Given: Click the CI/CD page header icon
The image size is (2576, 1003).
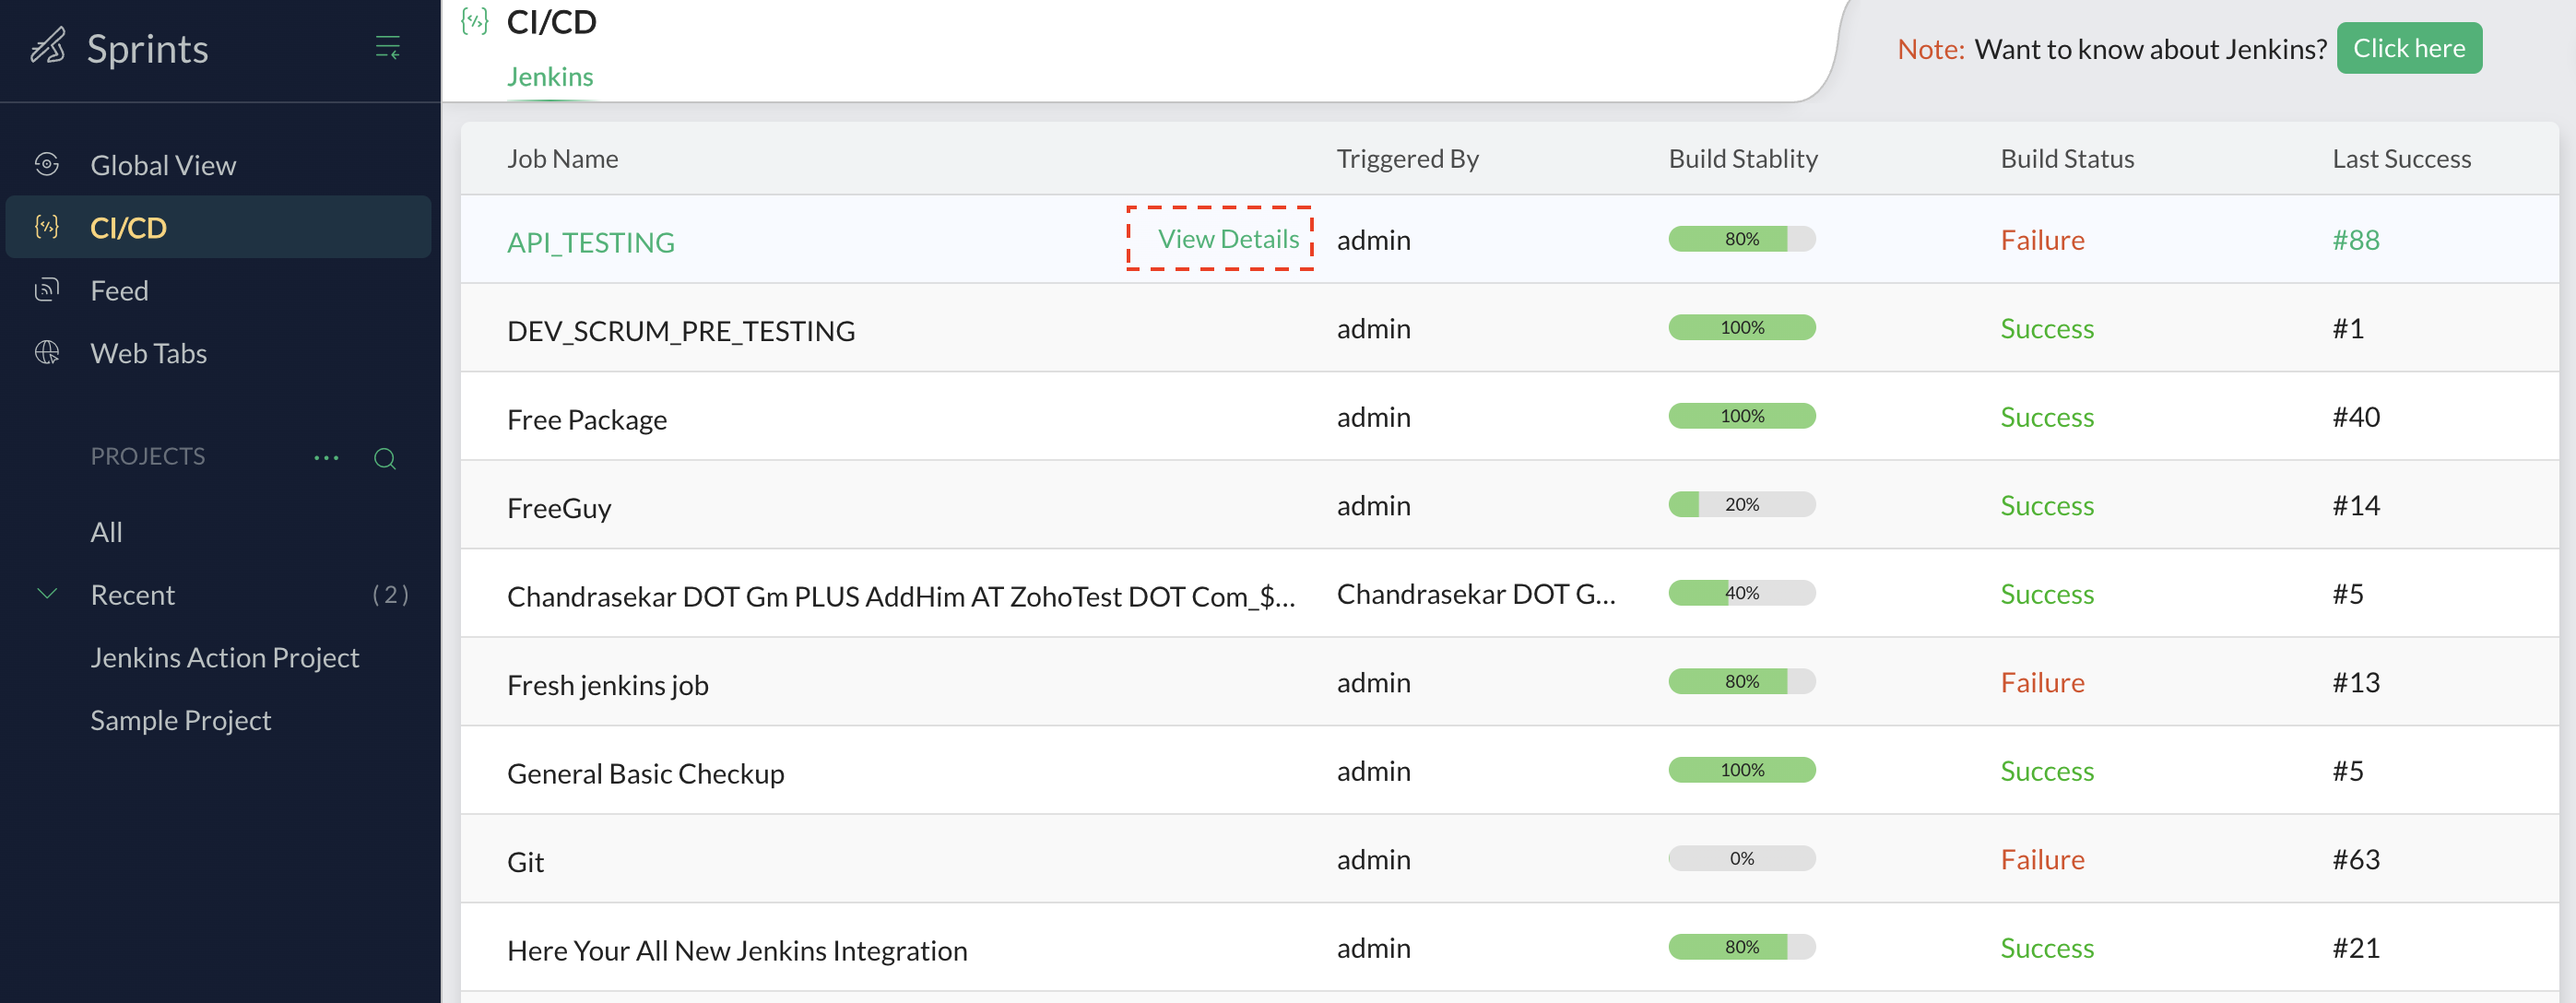Looking at the screenshot, I should (x=474, y=21).
